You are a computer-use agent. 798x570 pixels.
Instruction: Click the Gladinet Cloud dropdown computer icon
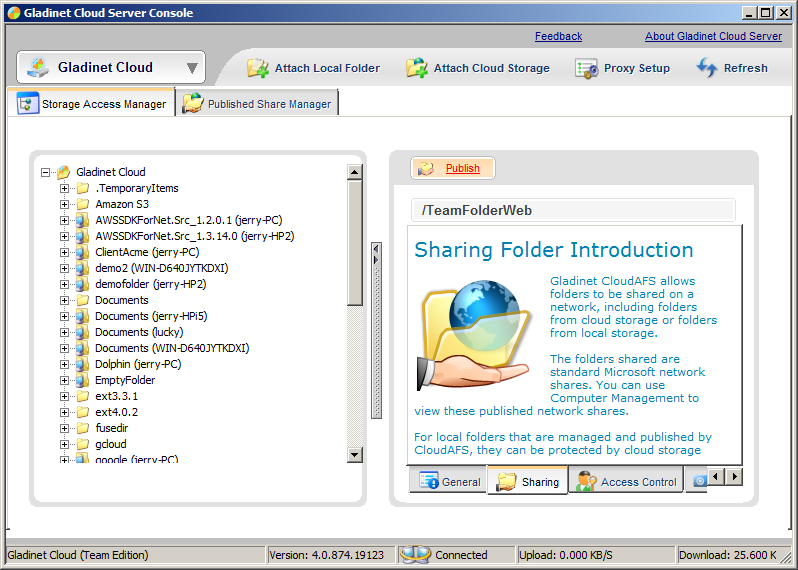pyautogui.click(x=38, y=67)
